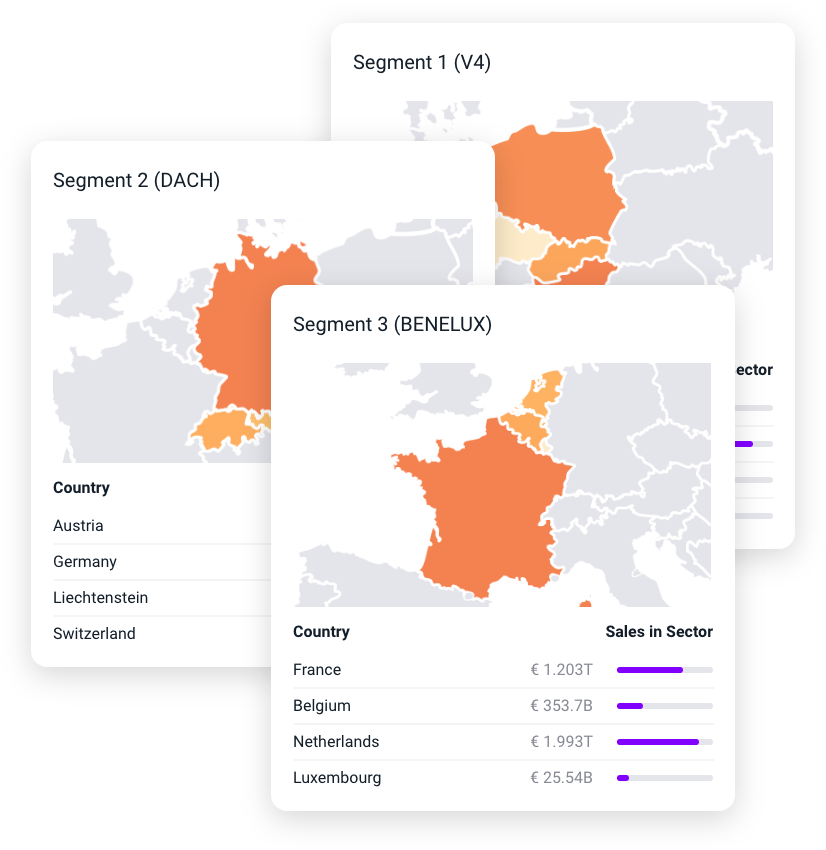Click the Luxembourg table row label
Image resolution: width=826 pixels, height=850 pixels.
[337, 778]
